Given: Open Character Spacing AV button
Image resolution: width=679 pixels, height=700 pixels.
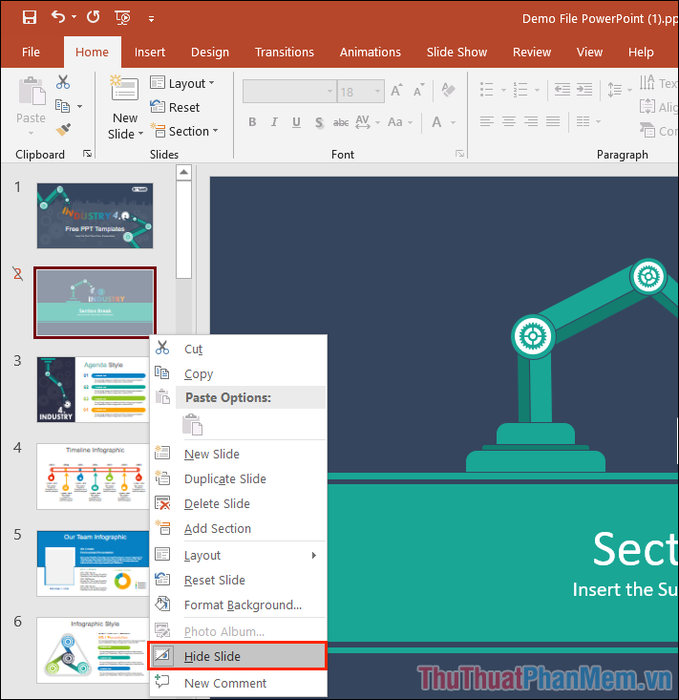Looking at the screenshot, I should point(367,122).
